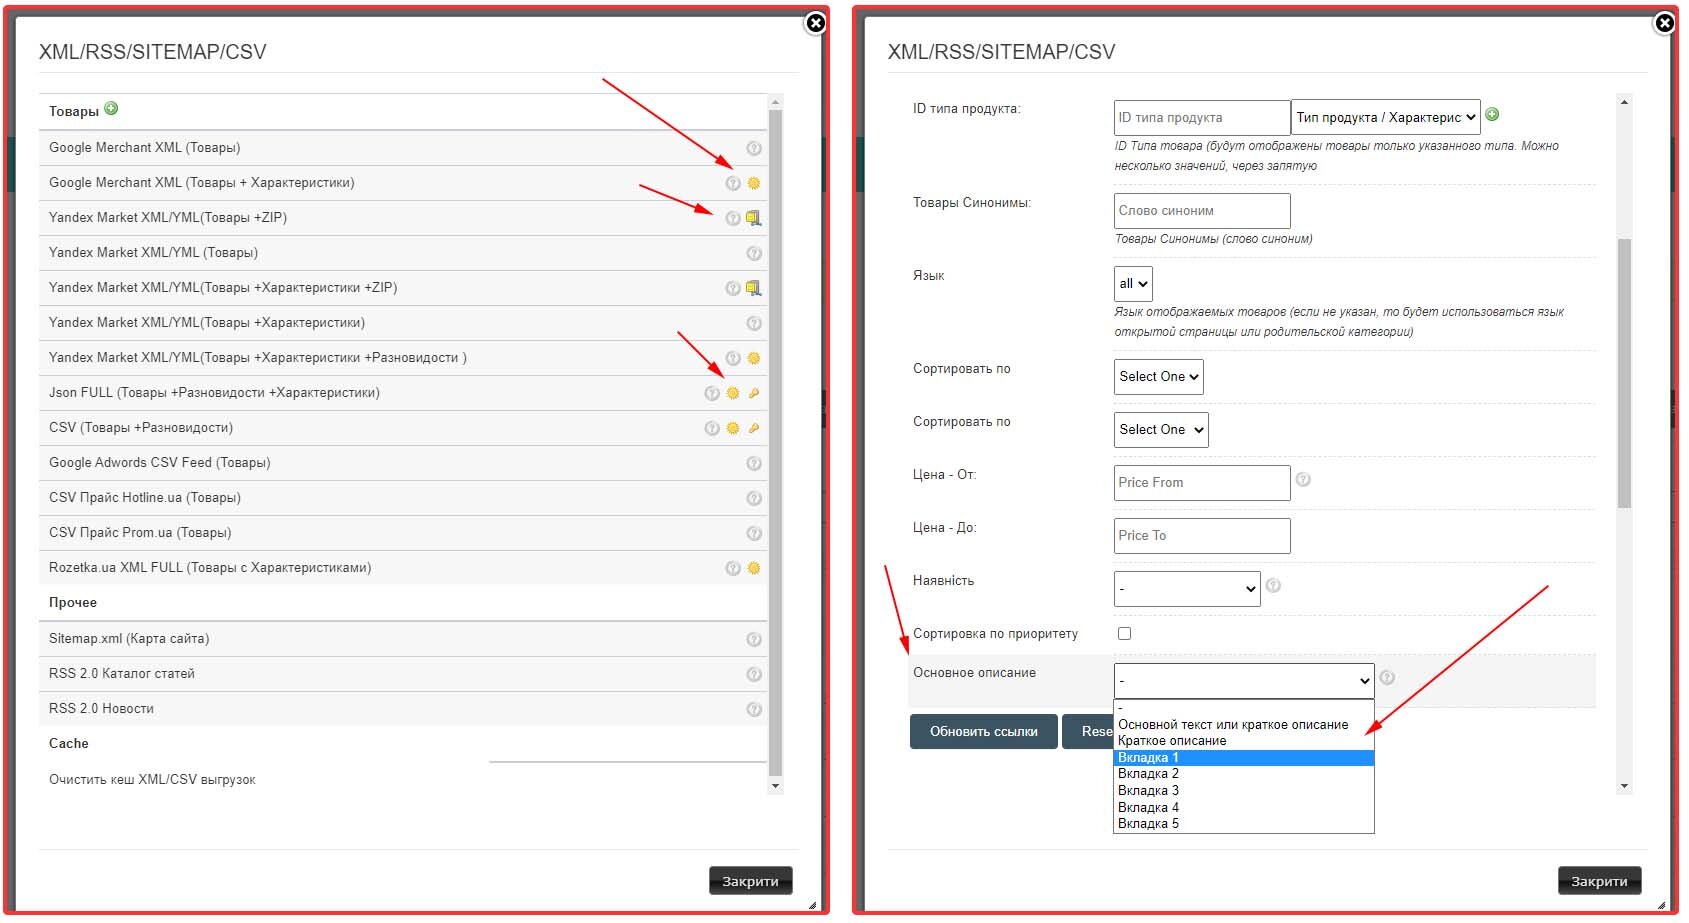Click inside the Слово синоним input field
This screenshot has width=1689, height=923.
point(1201,210)
